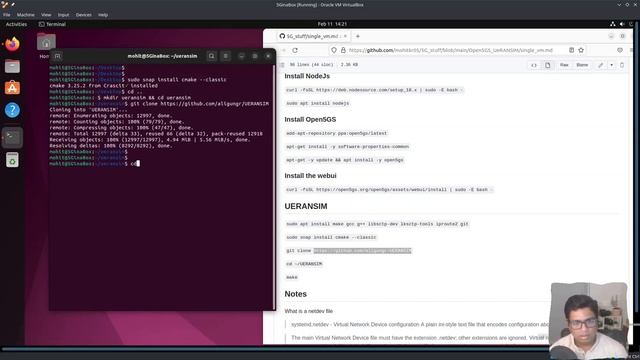Click the 'Install the webui' heading
This screenshot has height=360, width=640.
(310, 176)
